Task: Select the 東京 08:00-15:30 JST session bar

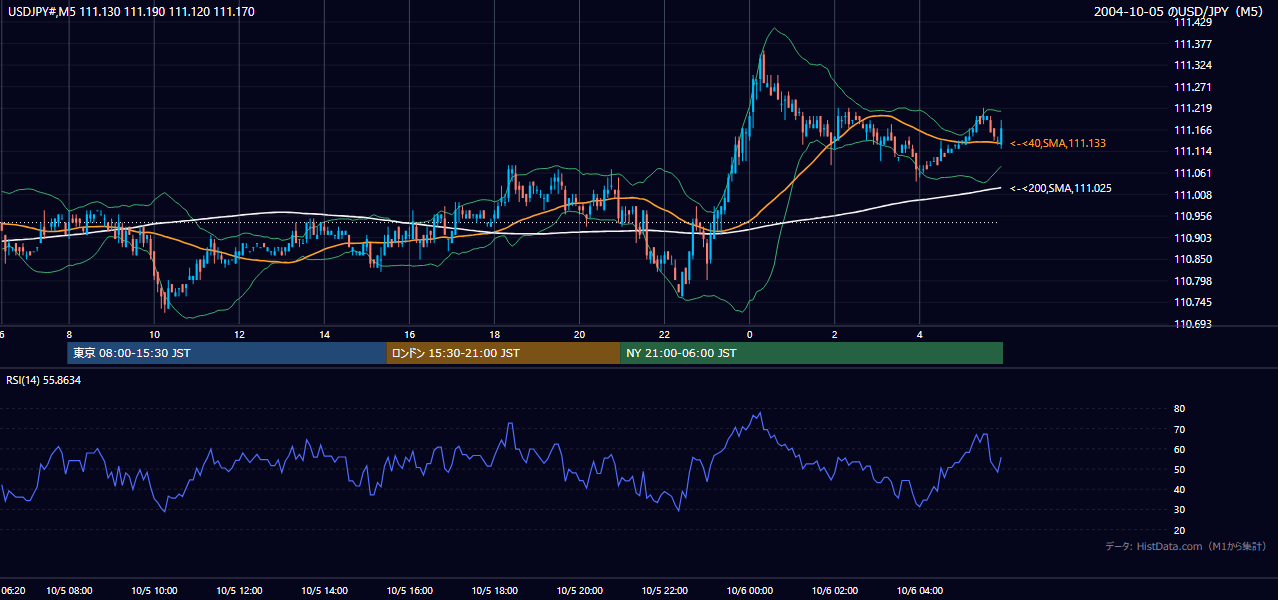Action: coord(227,353)
